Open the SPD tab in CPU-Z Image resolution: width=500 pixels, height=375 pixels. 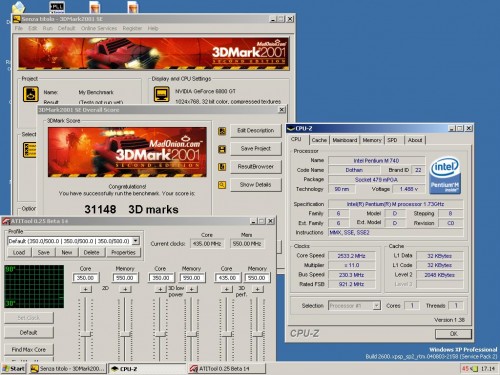tap(392, 140)
